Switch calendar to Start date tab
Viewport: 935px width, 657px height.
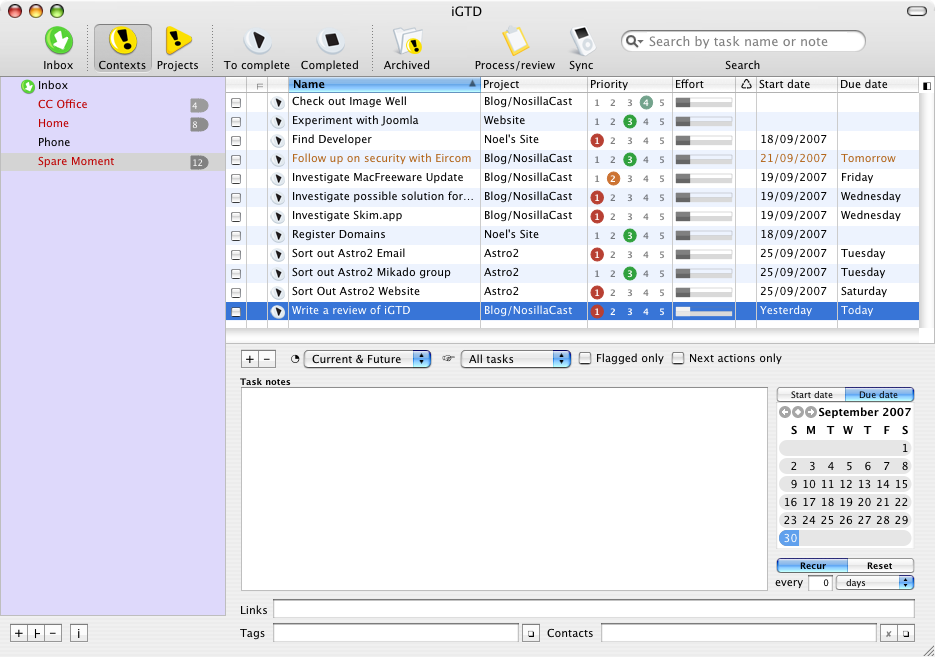(811, 395)
